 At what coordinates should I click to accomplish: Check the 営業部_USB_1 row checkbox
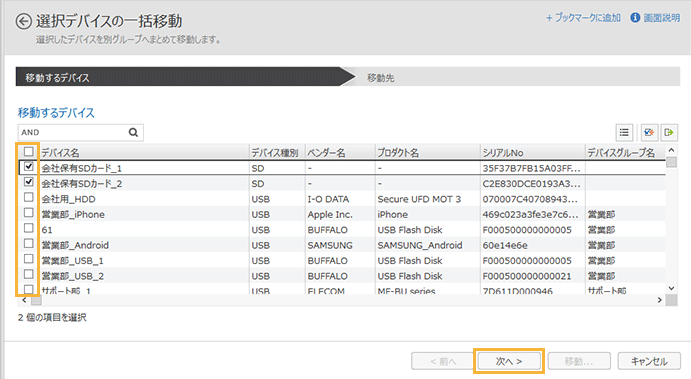coord(29,259)
